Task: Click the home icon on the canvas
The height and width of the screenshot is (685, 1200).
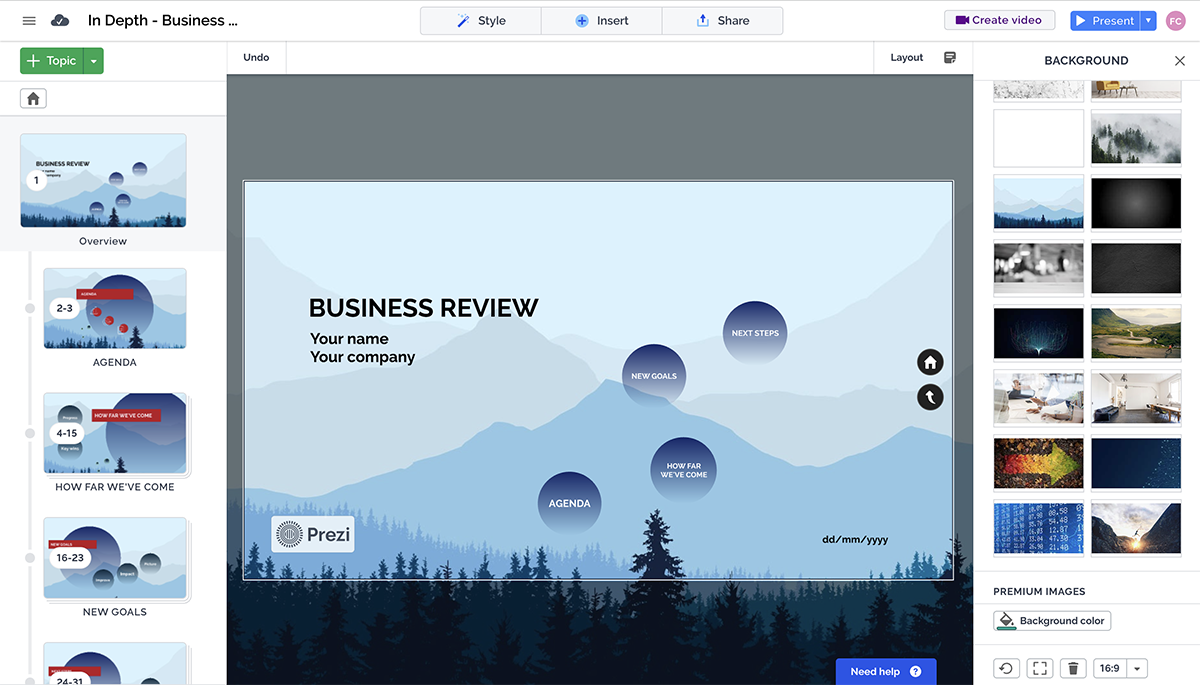Action: 929,362
